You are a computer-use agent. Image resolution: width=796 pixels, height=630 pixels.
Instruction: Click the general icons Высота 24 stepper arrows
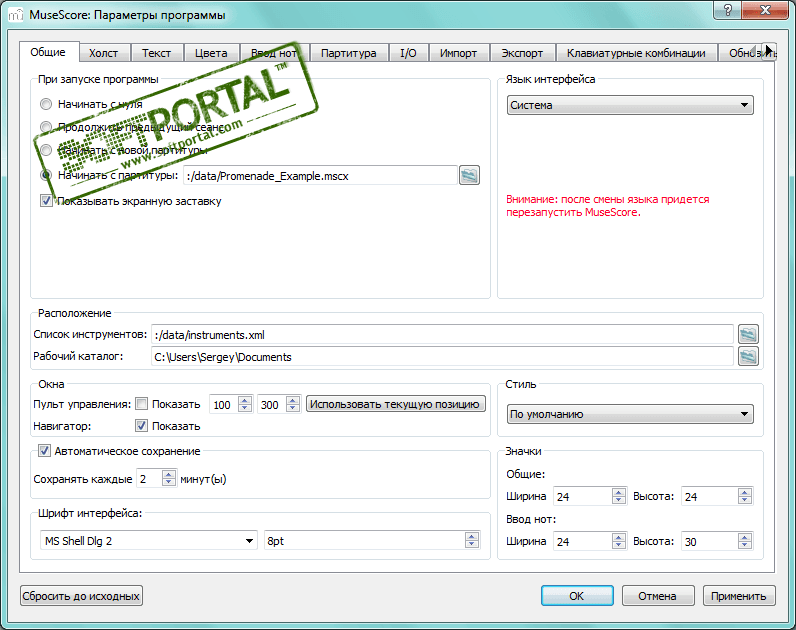(744, 496)
